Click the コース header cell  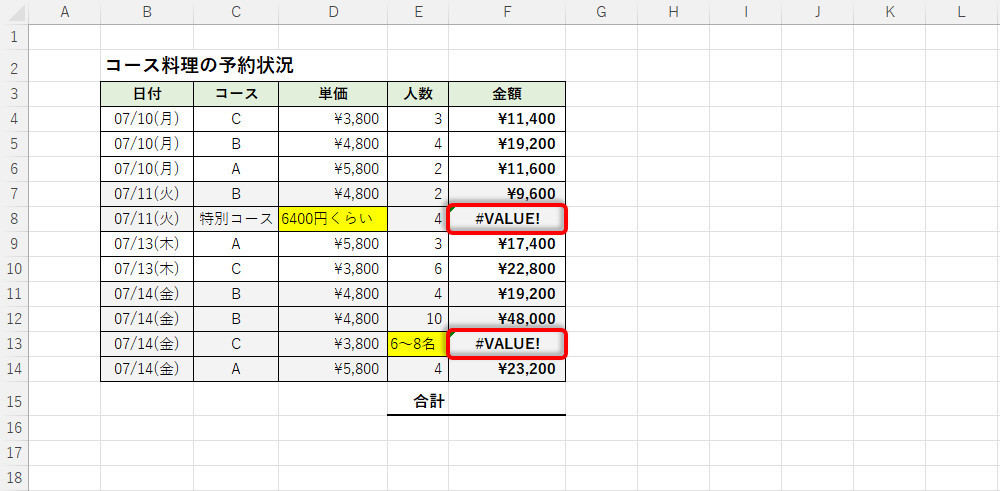pos(236,94)
